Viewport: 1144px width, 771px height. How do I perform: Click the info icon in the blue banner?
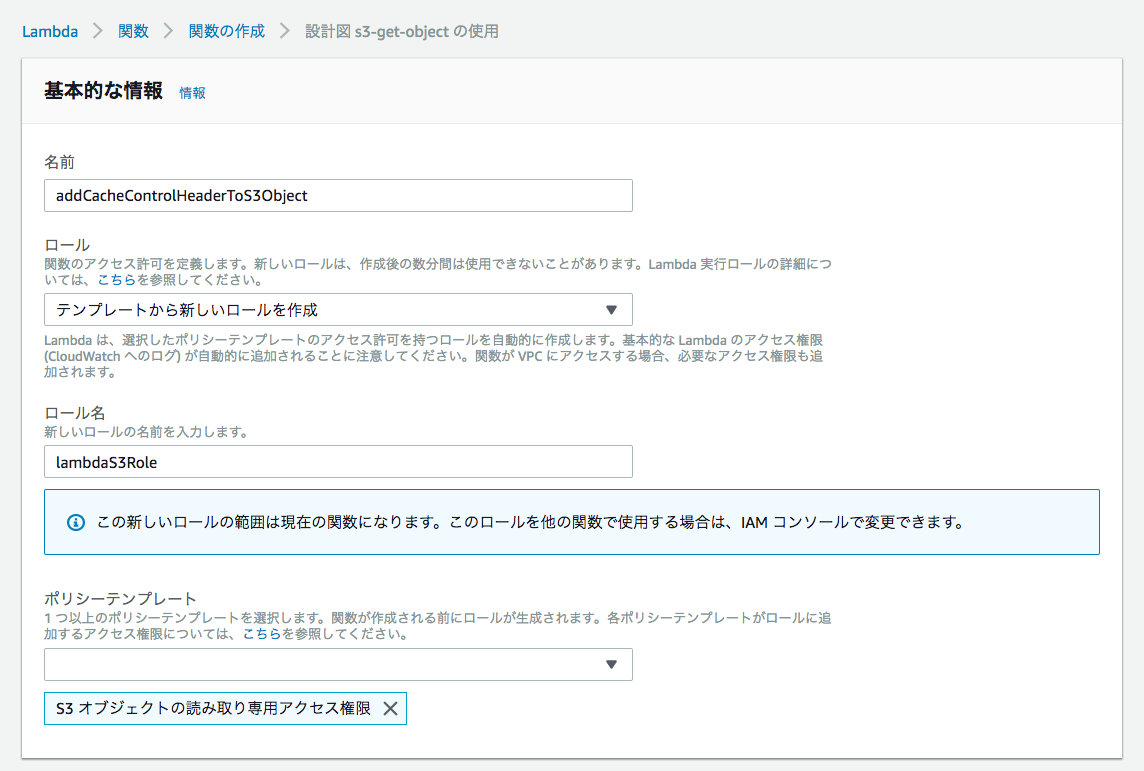click(75, 522)
